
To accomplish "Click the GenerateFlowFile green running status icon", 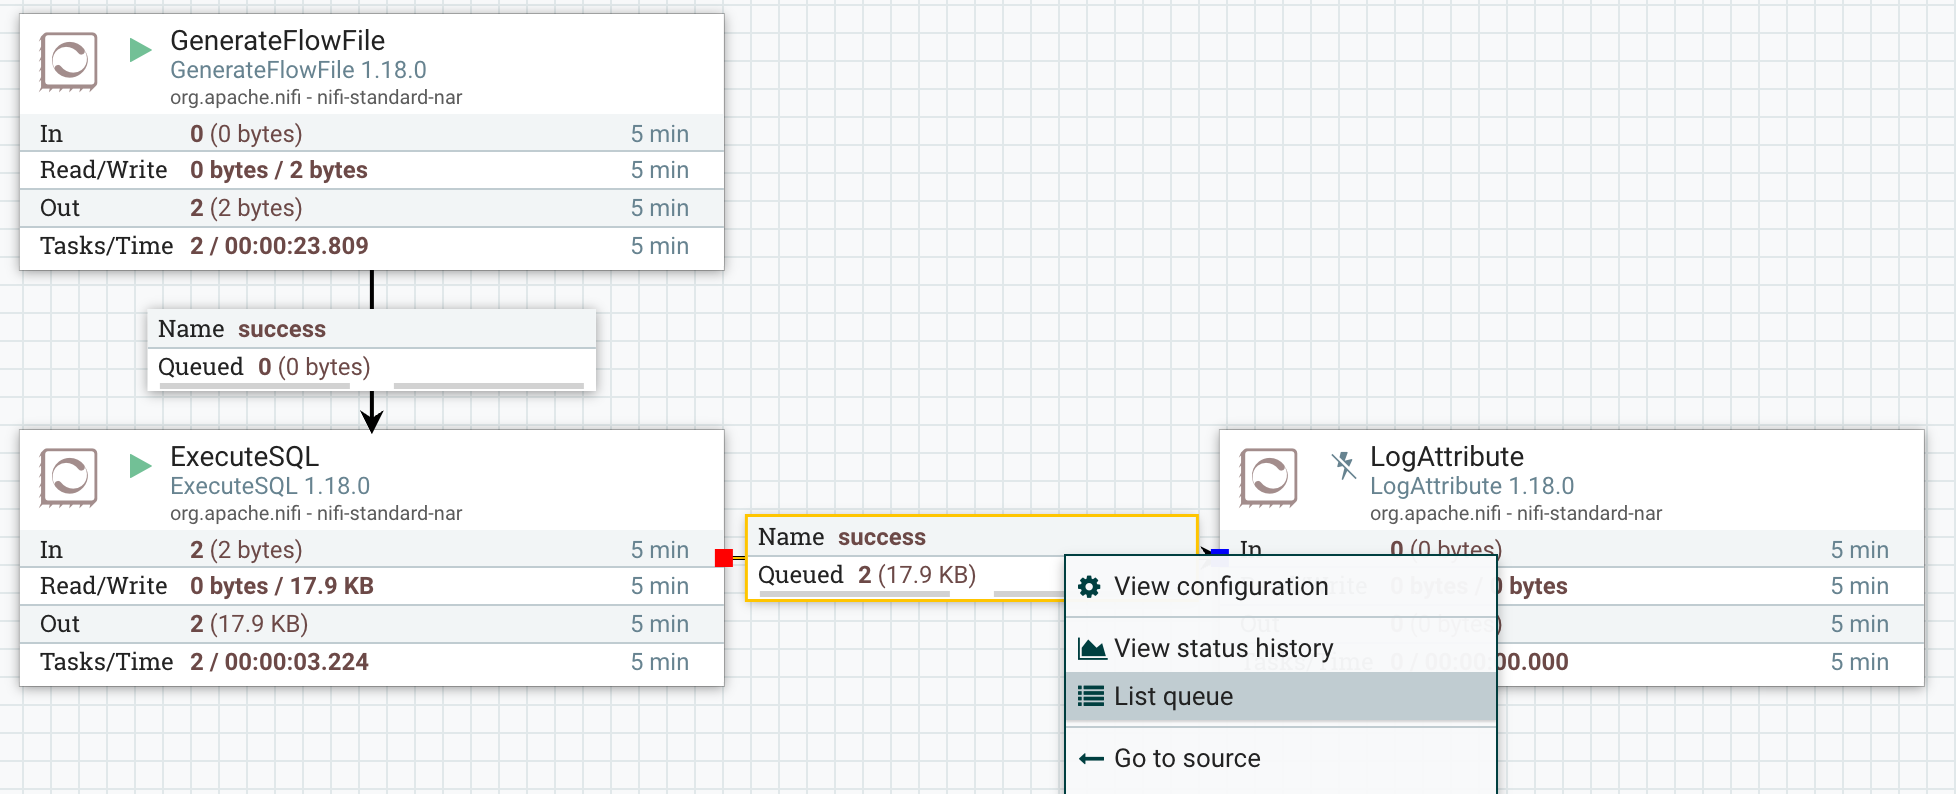I will 140,49.
